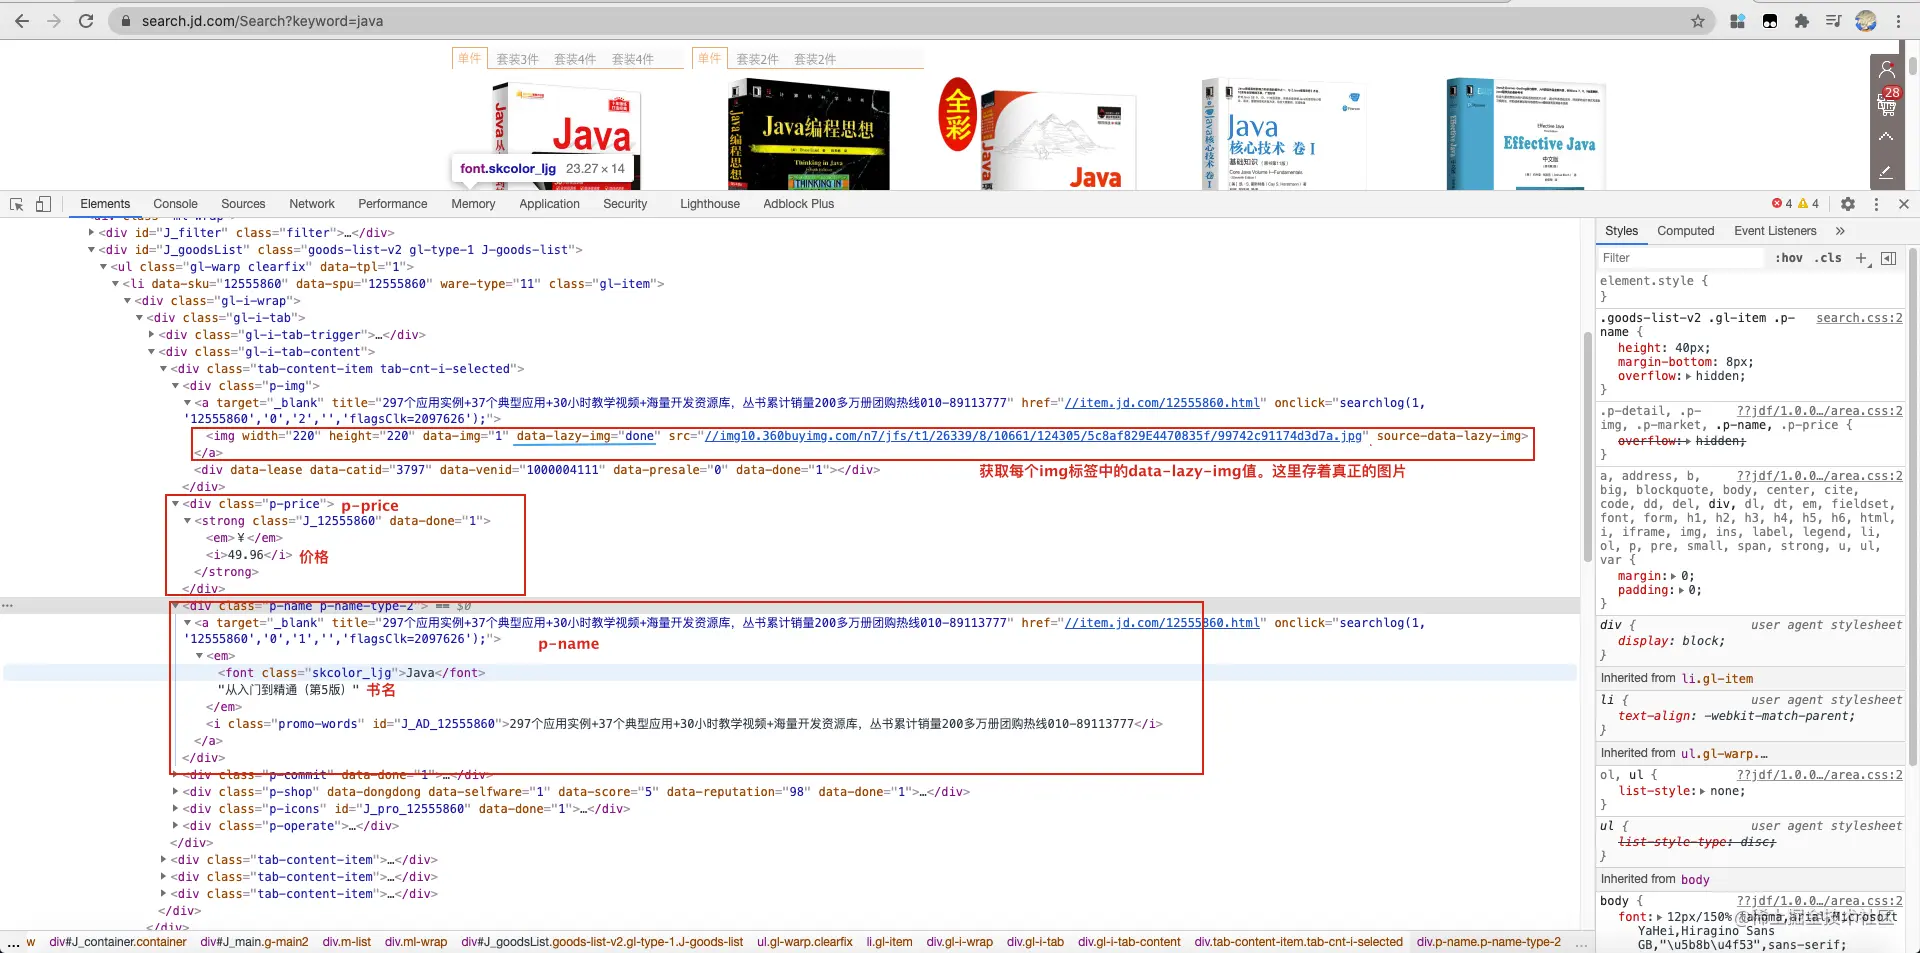Open the four-squares extension icon
The image size is (1920, 953).
[x=1738, y=21]
